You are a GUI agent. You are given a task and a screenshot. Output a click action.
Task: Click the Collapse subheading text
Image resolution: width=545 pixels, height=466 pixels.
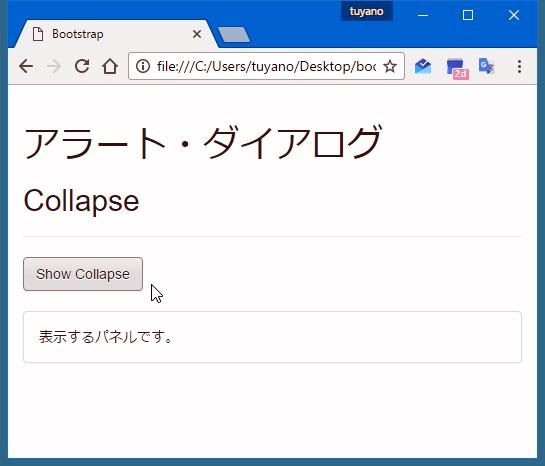(x=81, y=201)
